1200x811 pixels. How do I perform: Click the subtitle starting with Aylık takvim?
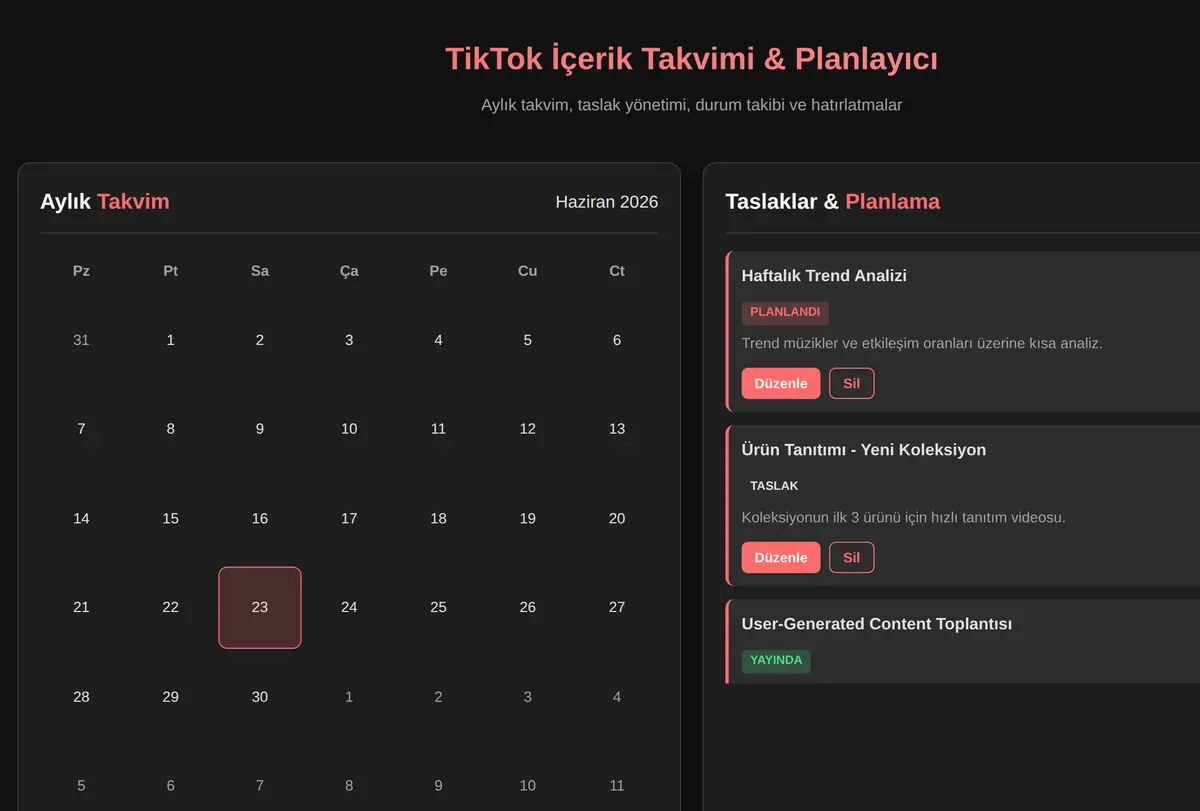(x=692, y=105)
